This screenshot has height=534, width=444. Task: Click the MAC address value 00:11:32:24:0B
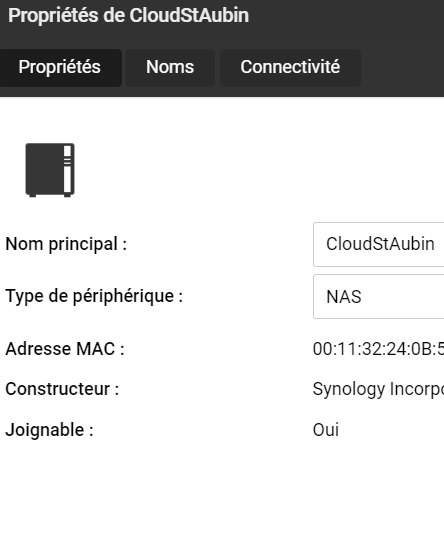coord(378,349)
